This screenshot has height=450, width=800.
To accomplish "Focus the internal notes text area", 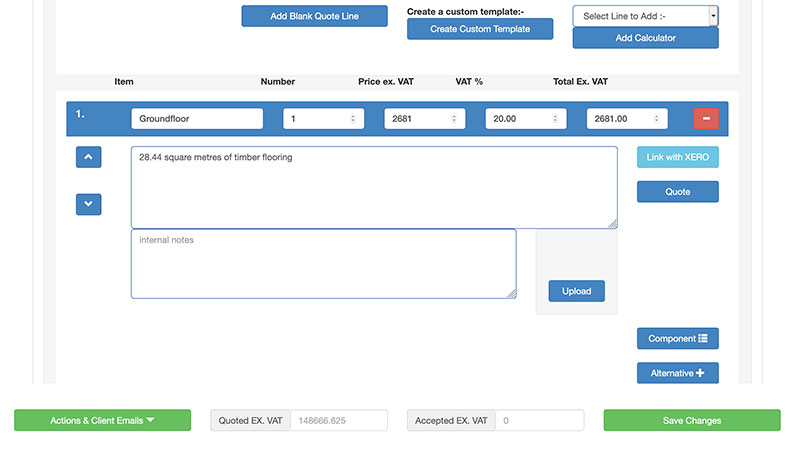I will pos(323,264).
